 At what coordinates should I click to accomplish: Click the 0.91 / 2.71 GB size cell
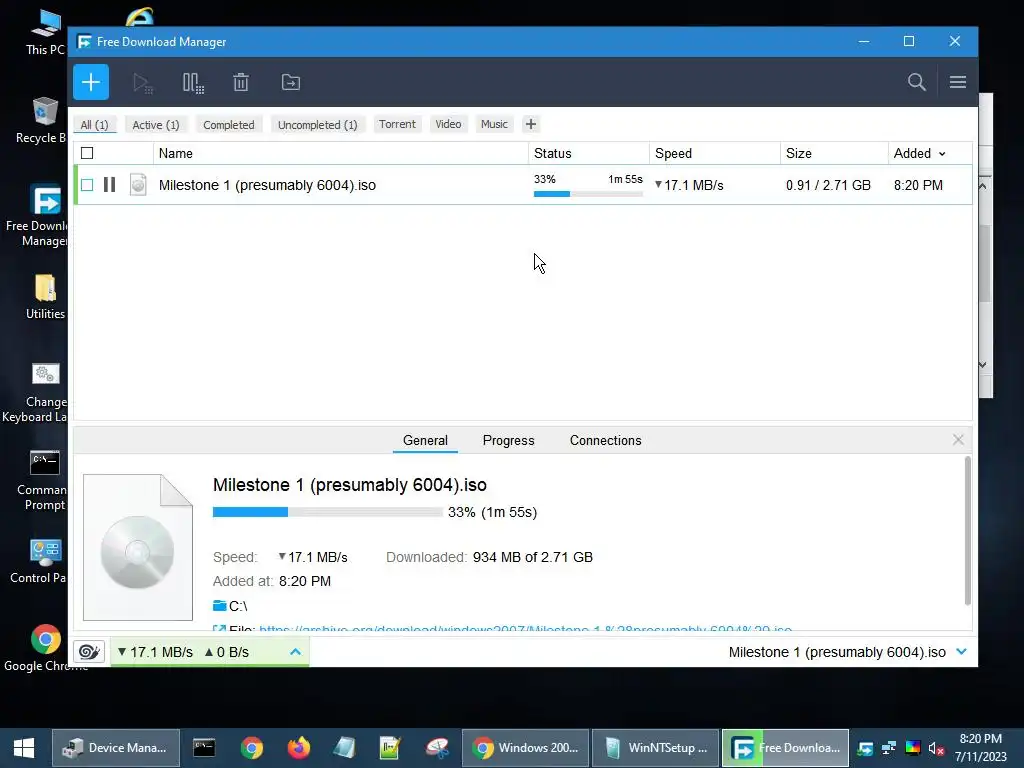pyautogui.click(x=828, y=185)
